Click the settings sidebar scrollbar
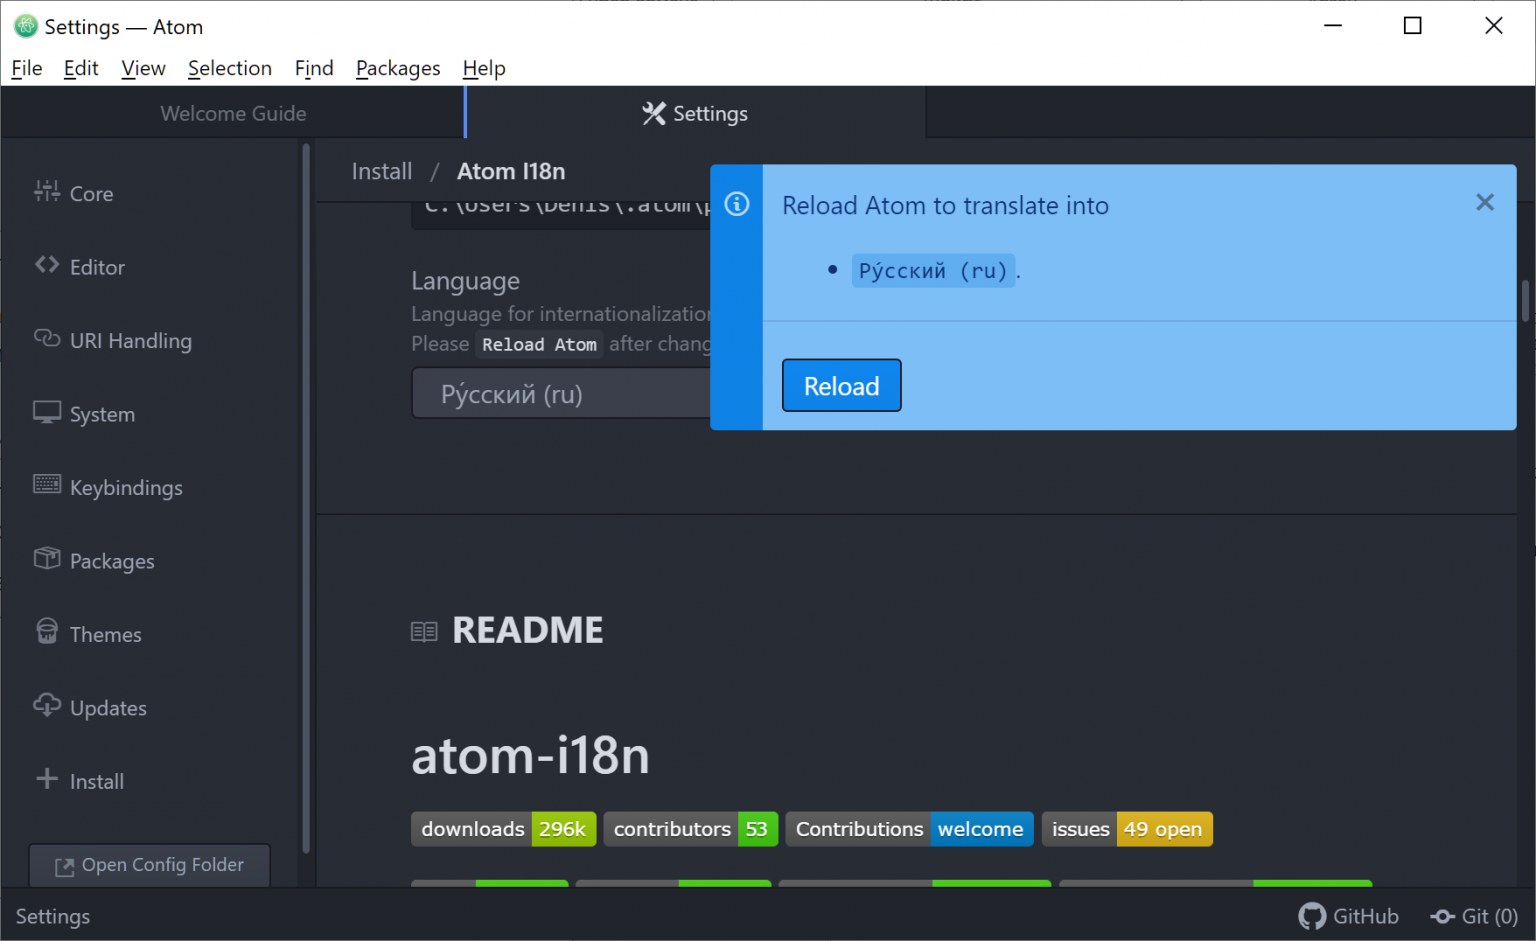Image resolution: width=1536 pixels, height=941 pixels. point(306,498)
